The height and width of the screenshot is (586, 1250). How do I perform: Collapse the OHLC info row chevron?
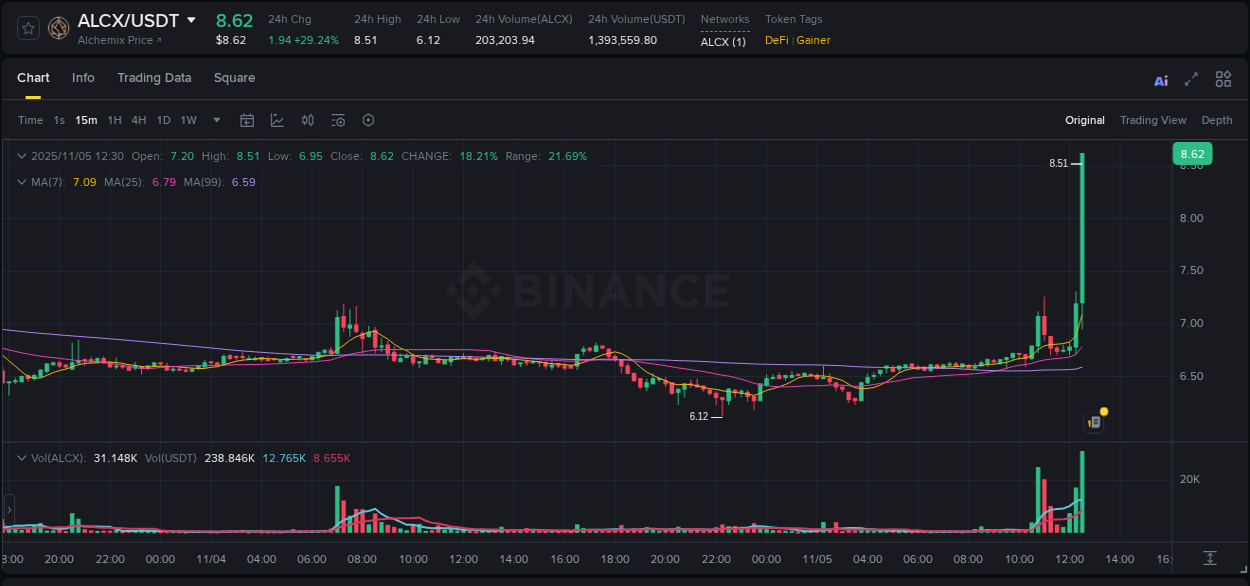[x=21, y=156]
